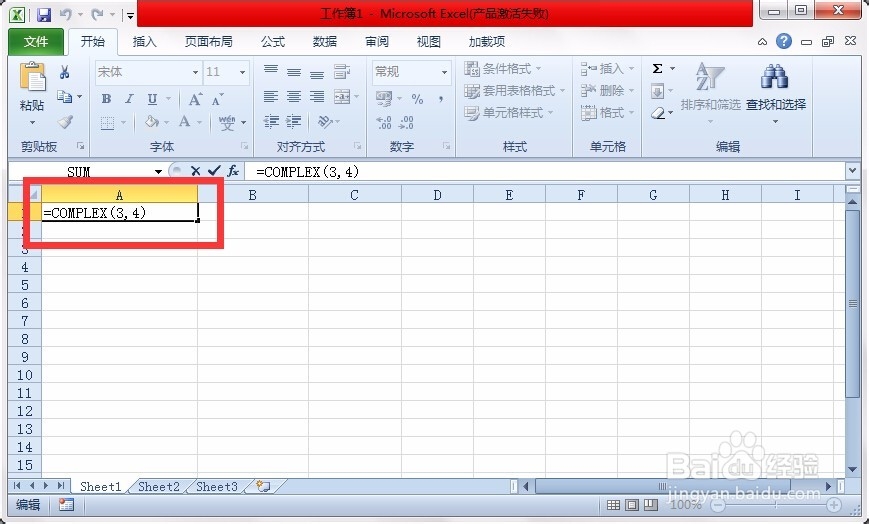
Task: Toggle Underline formatting
Action: [152, 99]
